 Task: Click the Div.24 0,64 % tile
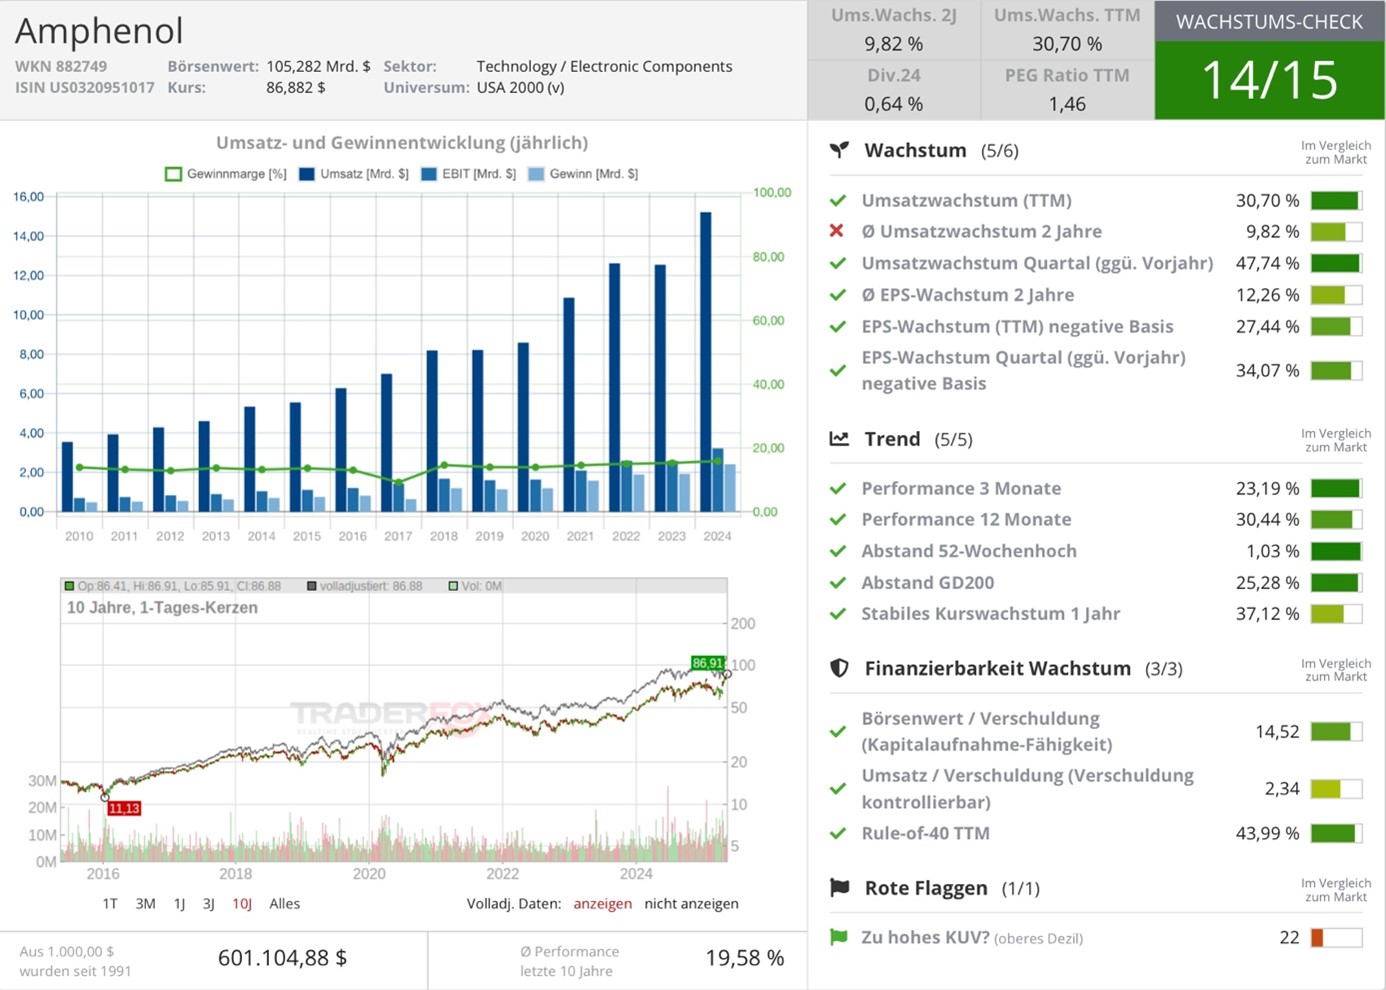click(x=894, y=89)
